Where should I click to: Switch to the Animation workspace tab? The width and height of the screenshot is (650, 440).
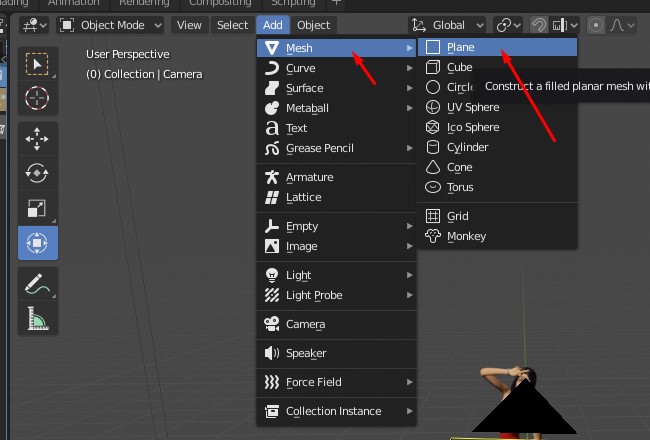click(x=73, y=3)
